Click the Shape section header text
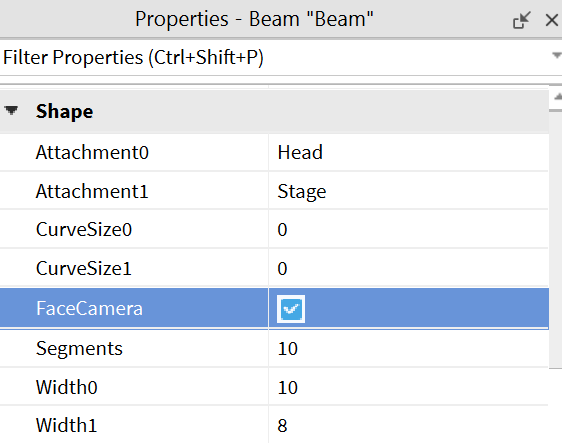The width and height of the screenshot is (562, 443). 65,111
